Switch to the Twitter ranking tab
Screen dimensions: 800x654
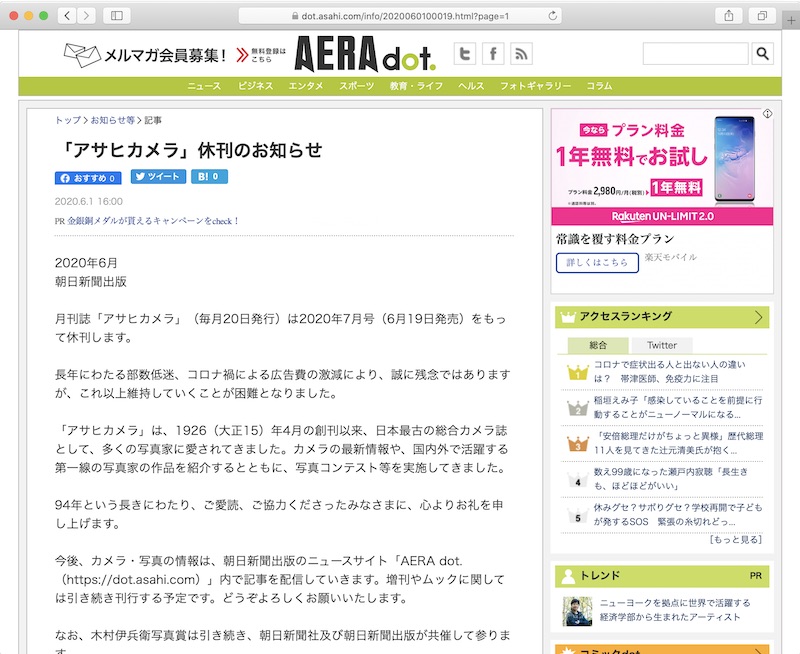click(x=660, y=343)
